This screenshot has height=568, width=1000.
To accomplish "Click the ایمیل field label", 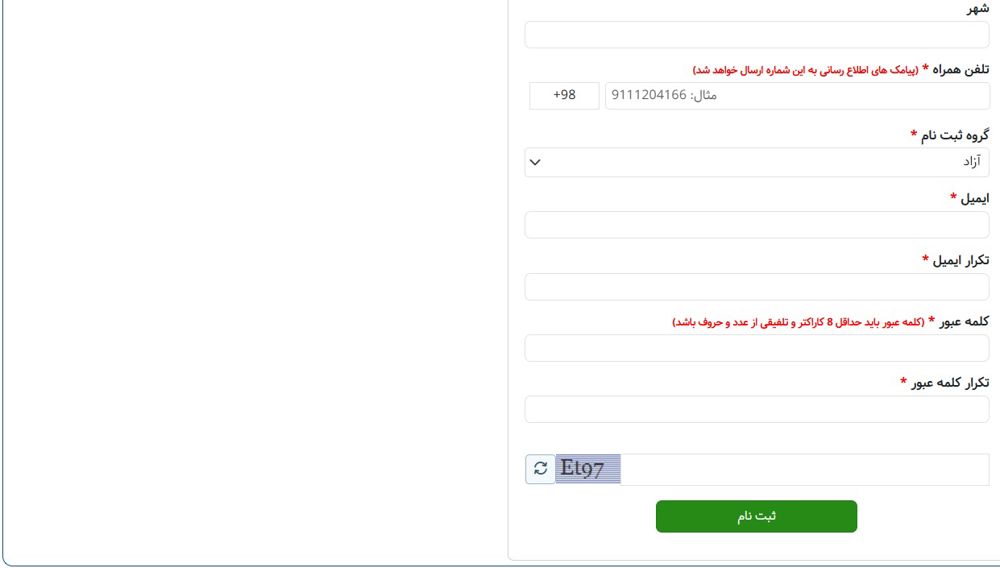I will click(974, 199).
